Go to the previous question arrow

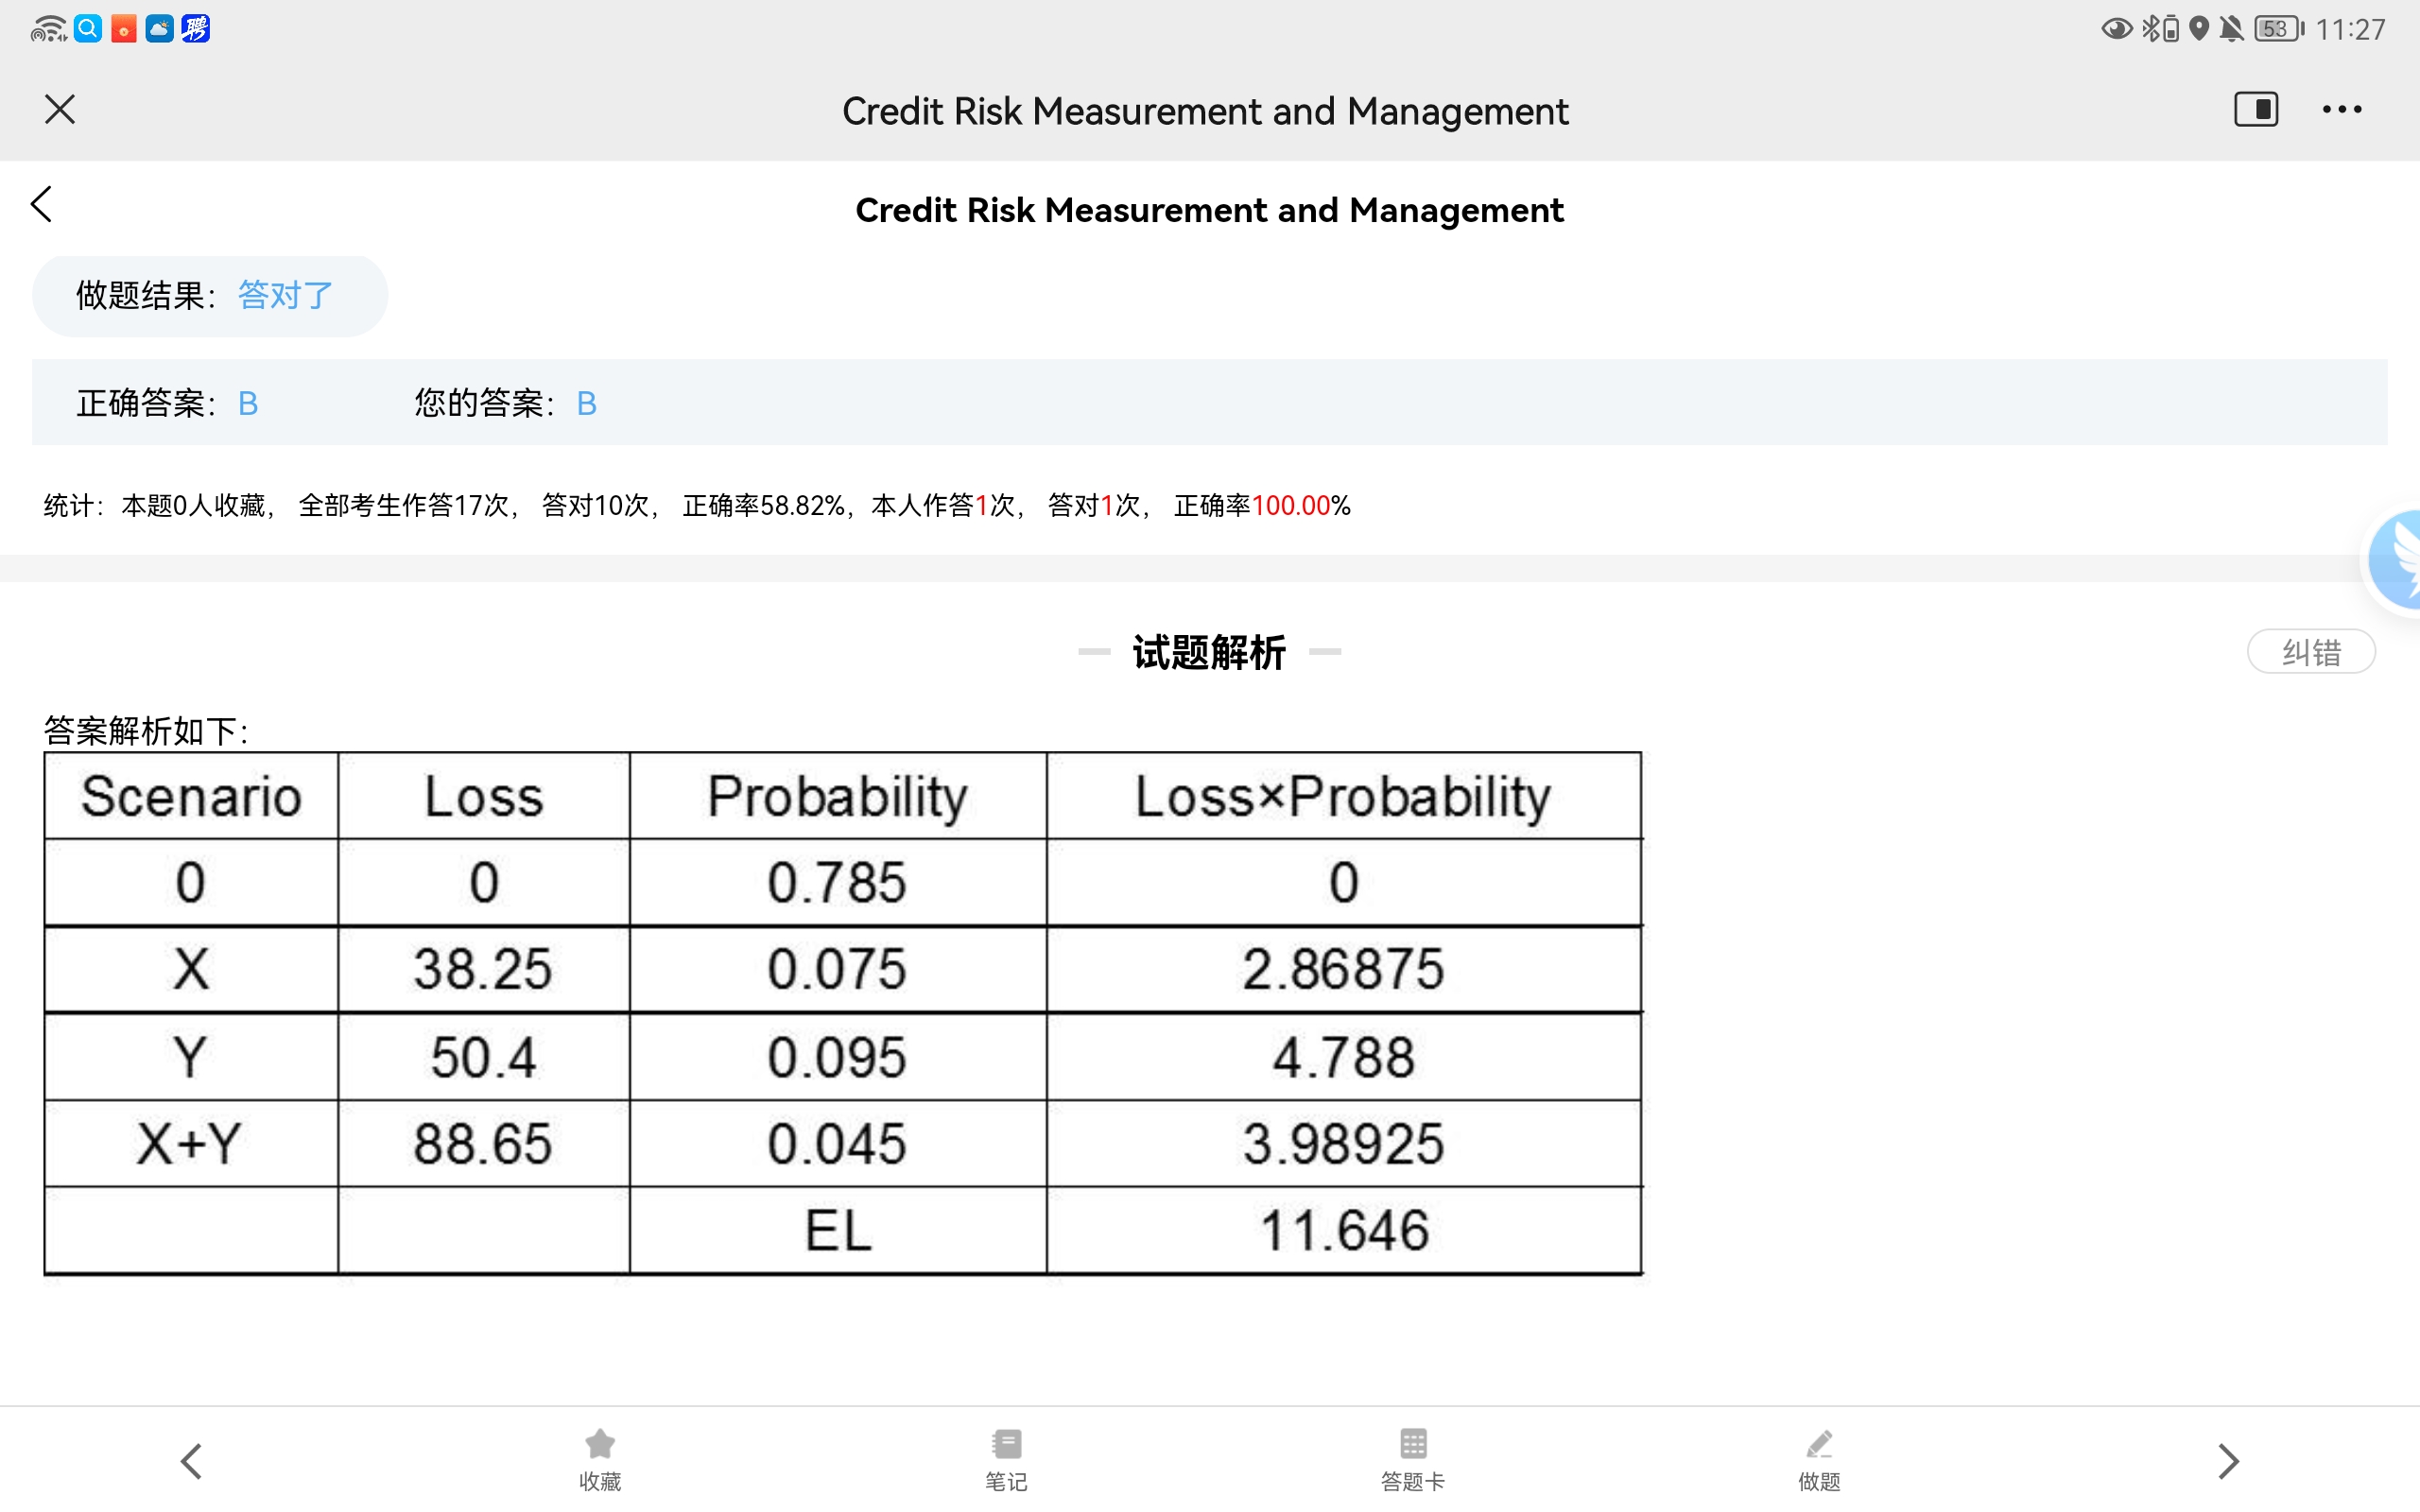coord(191,1461)
